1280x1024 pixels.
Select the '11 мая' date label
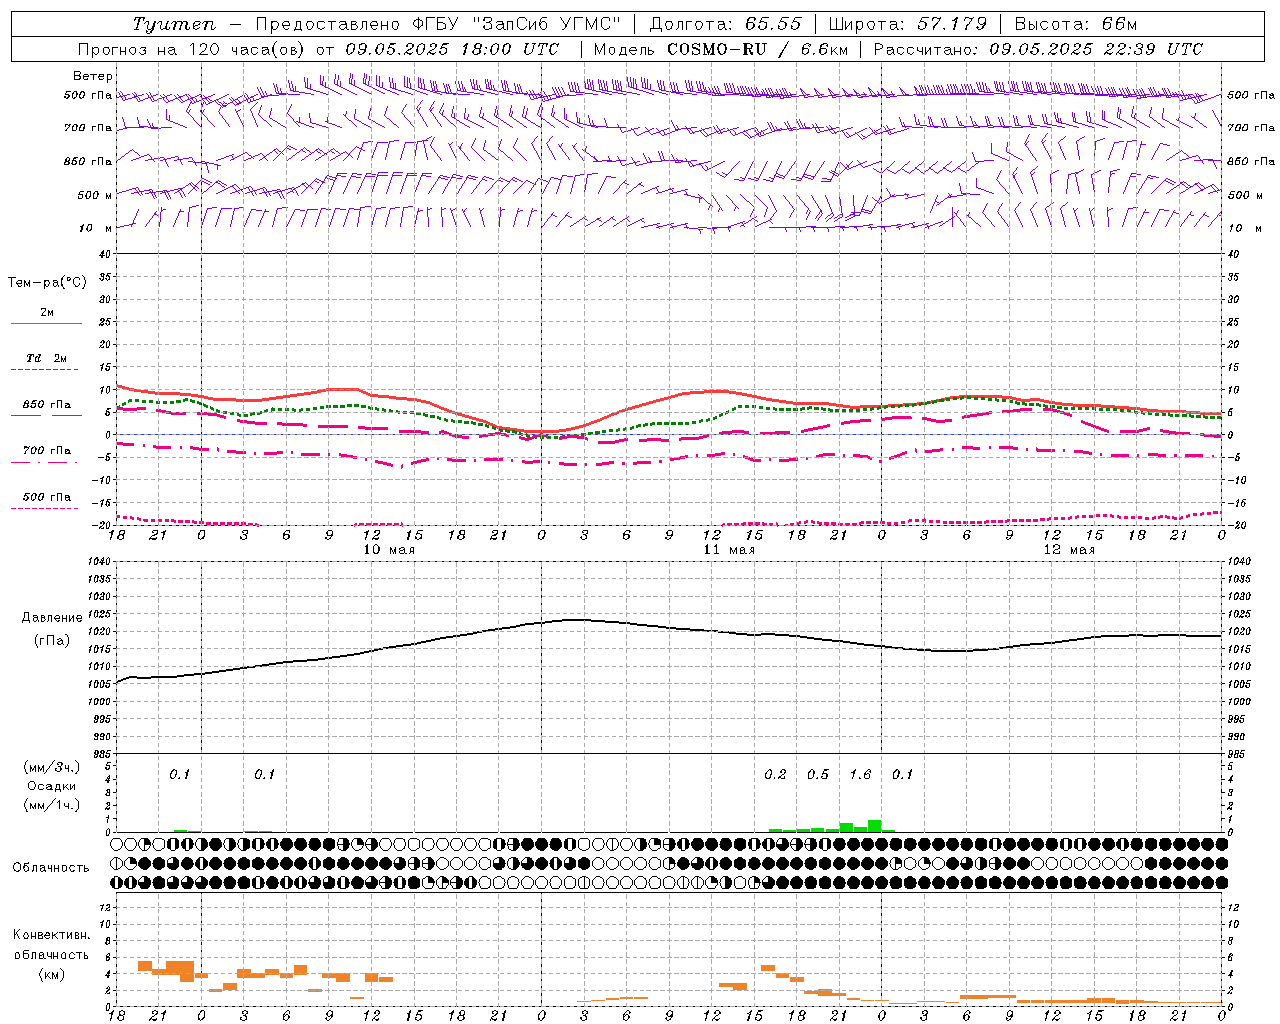pyautogui.click(x=729, y=550)
